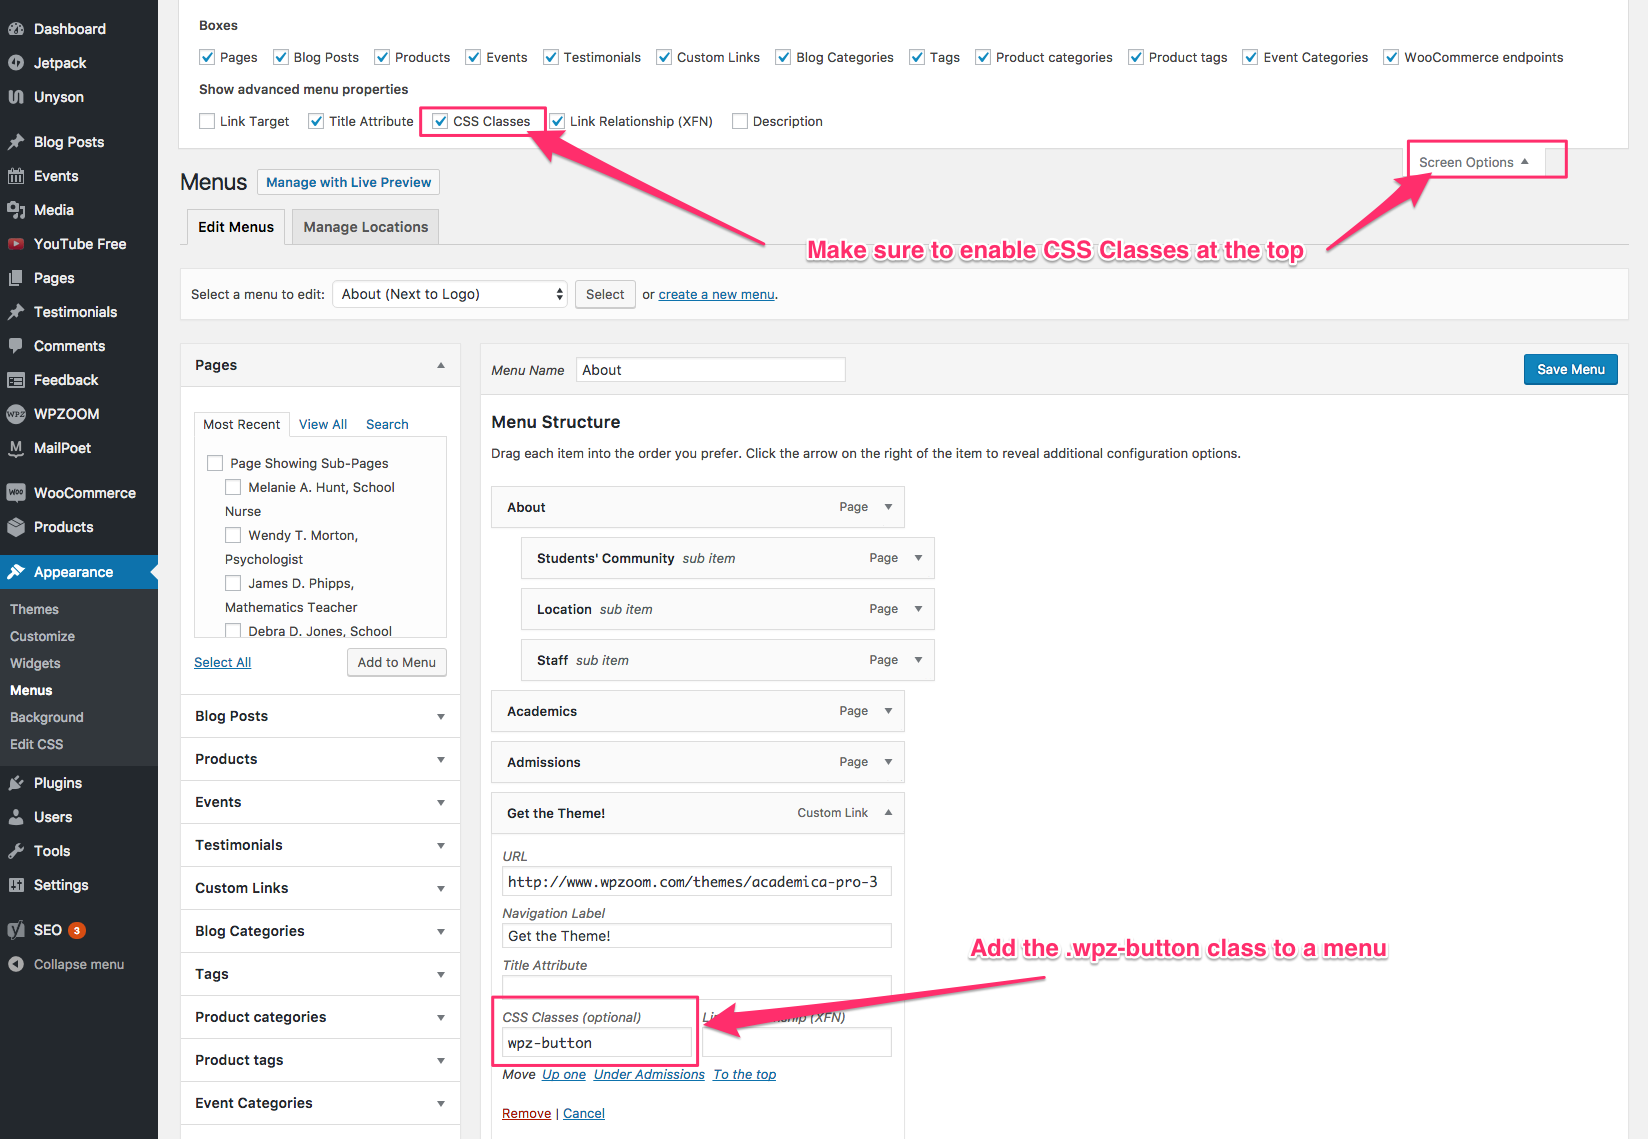Open Media via its sidebar icon
The image size is (1648, 1139).
(16, 210)
